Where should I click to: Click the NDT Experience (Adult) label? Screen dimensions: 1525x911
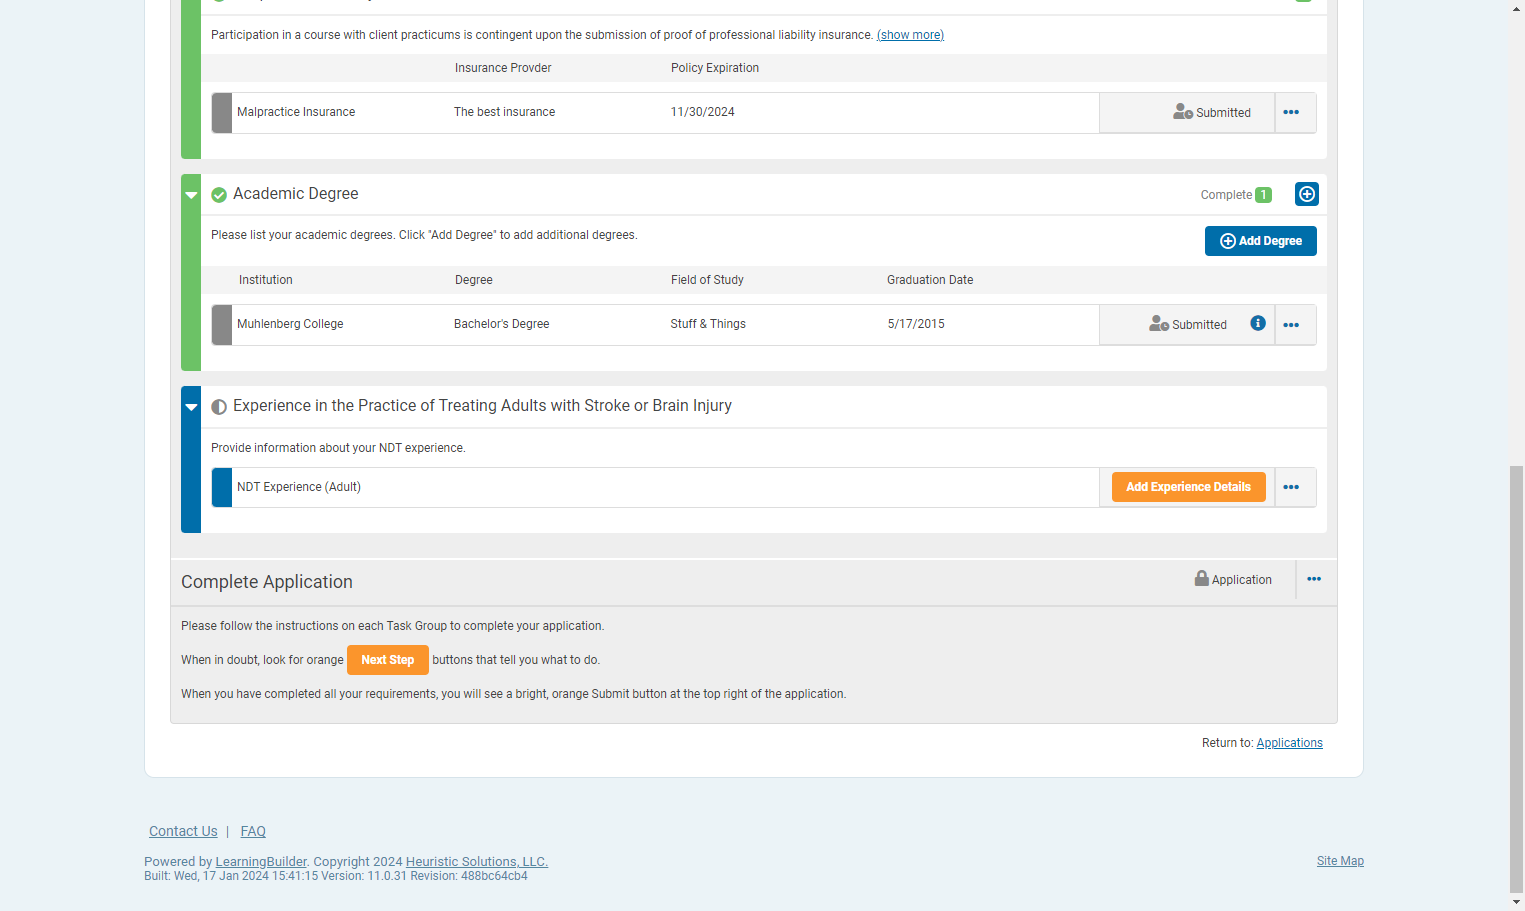(x=299, y=487)
